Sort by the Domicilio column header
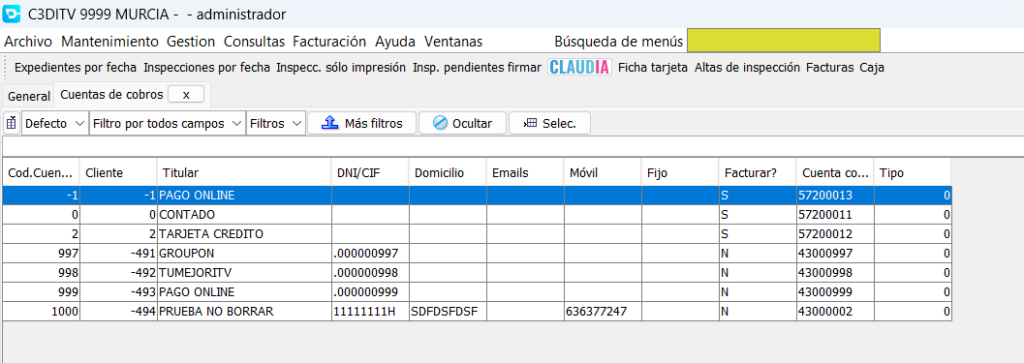The image size is (1024, 363). coord(448,173)
